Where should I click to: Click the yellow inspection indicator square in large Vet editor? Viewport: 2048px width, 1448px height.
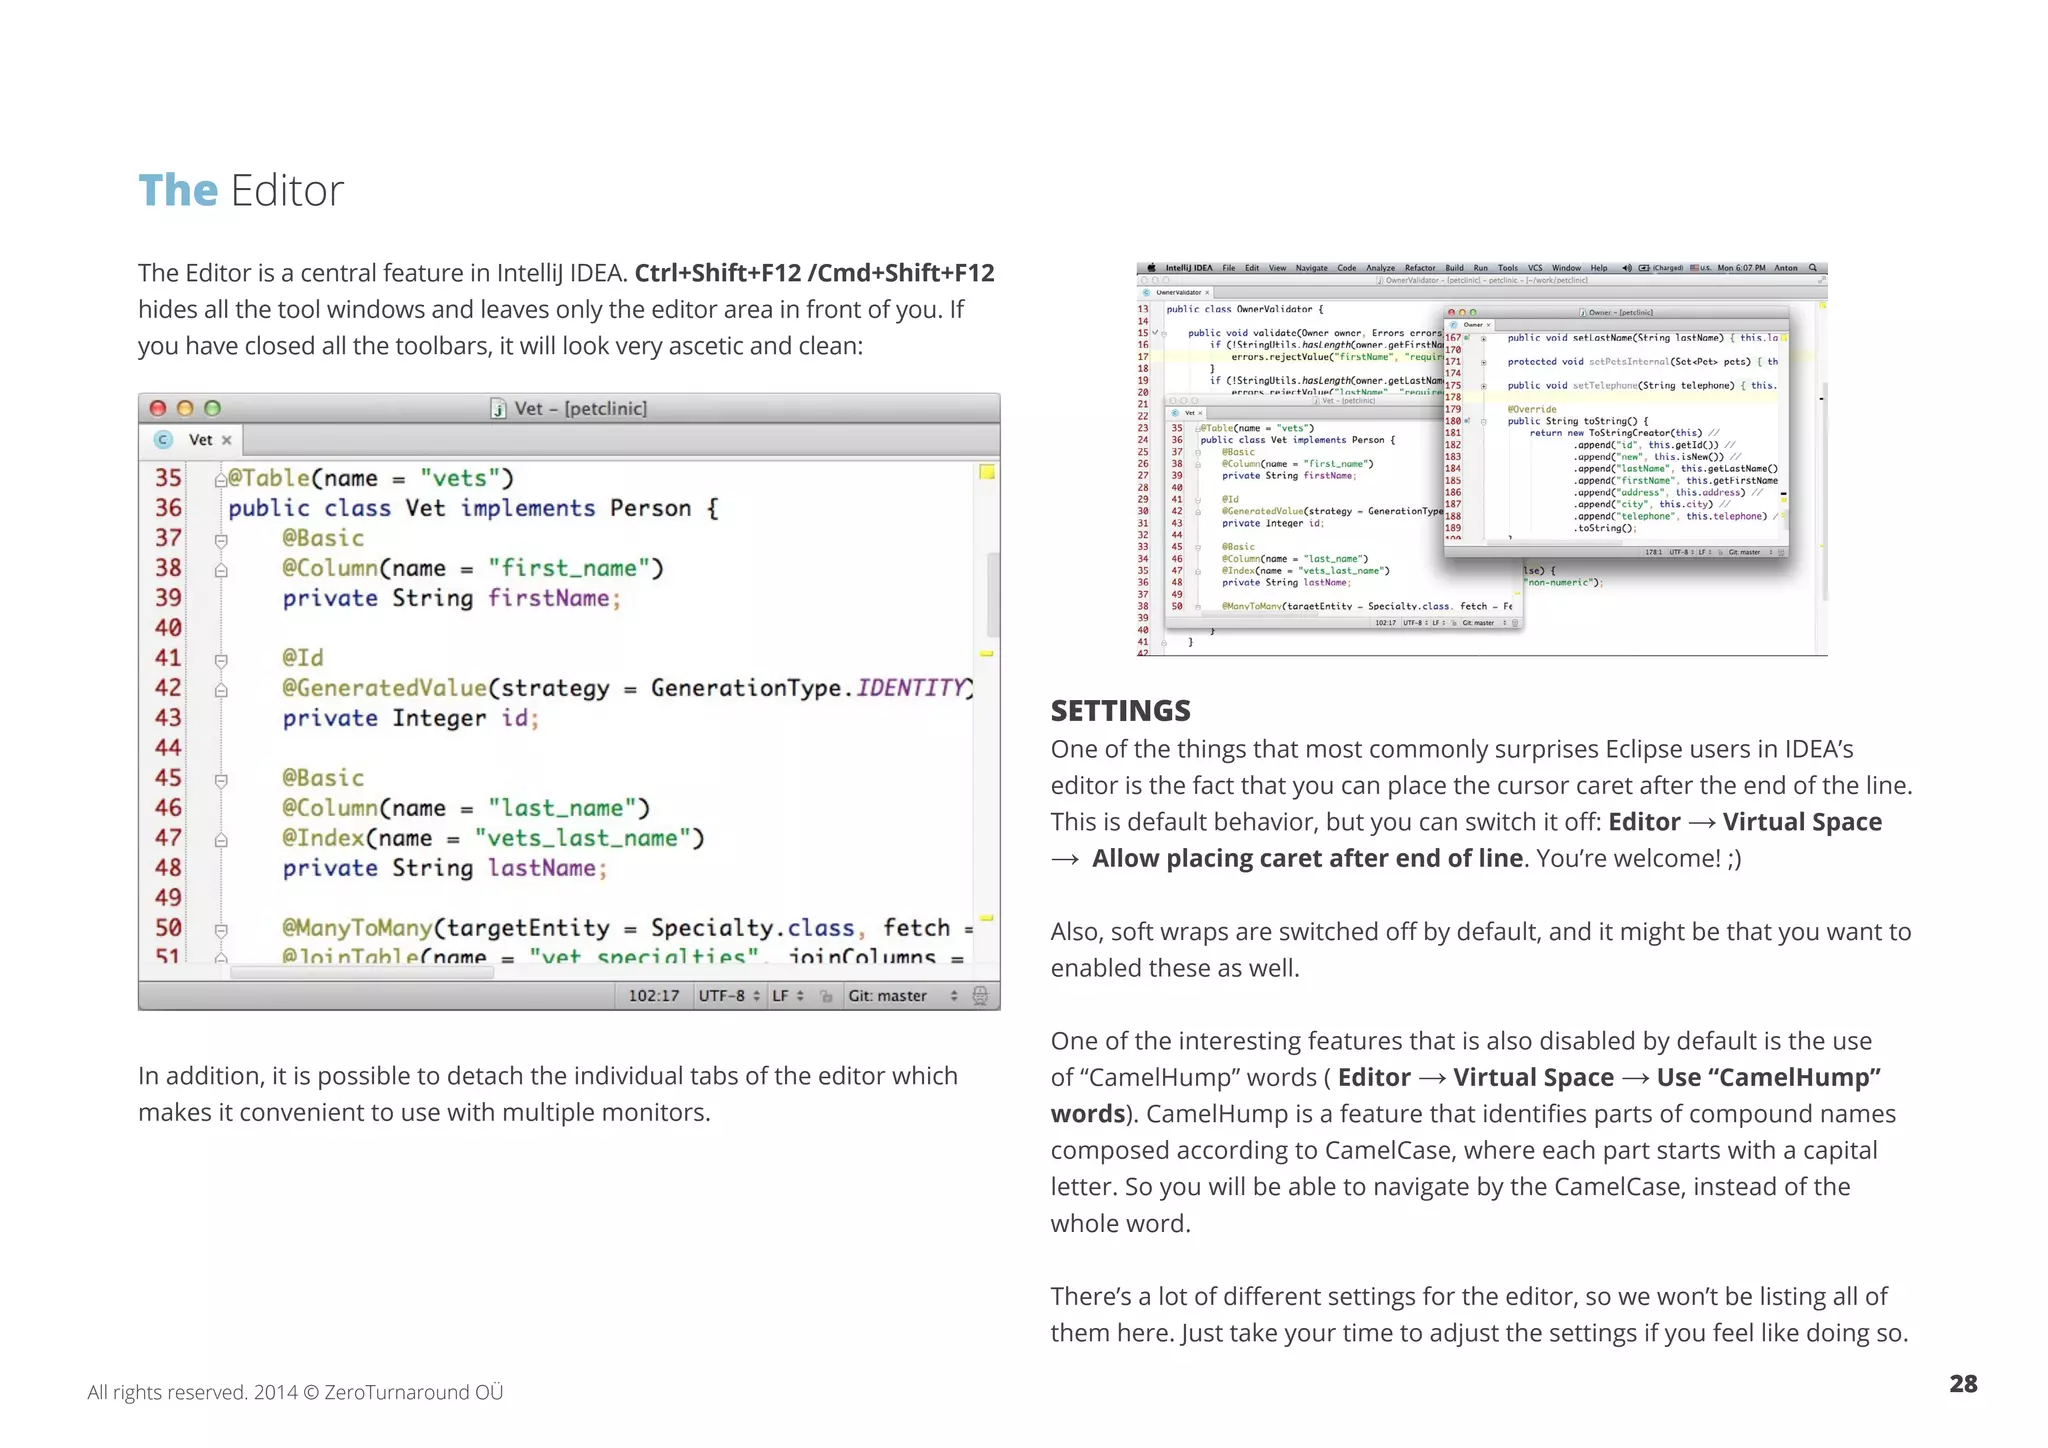(987, 472)
